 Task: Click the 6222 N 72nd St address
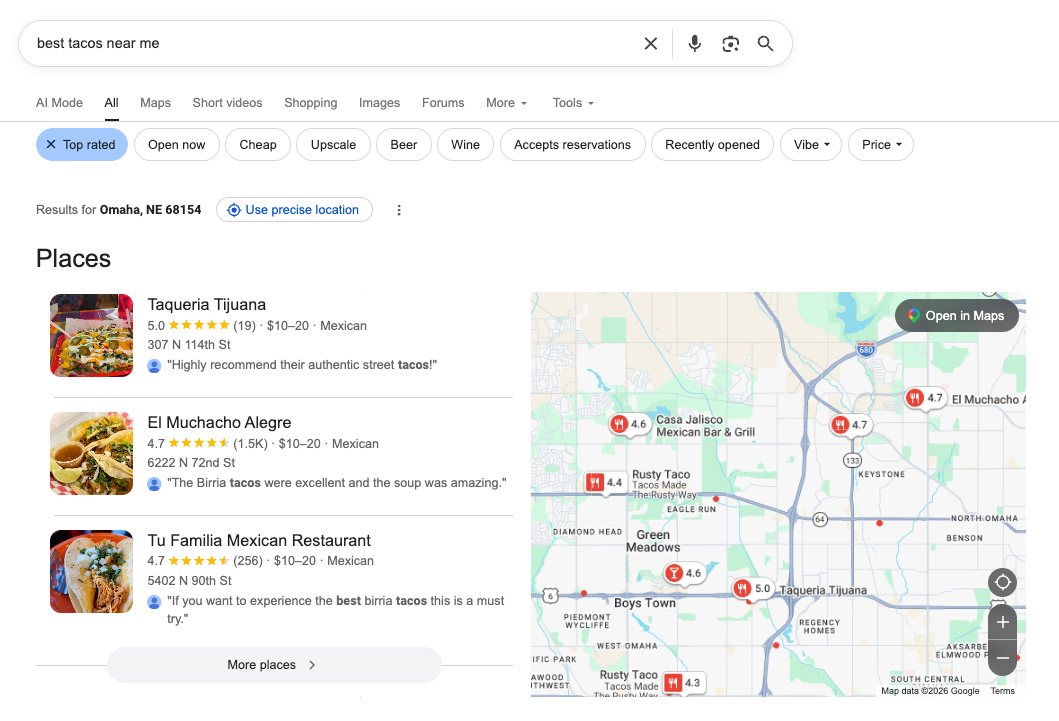[x=191, y=463]
